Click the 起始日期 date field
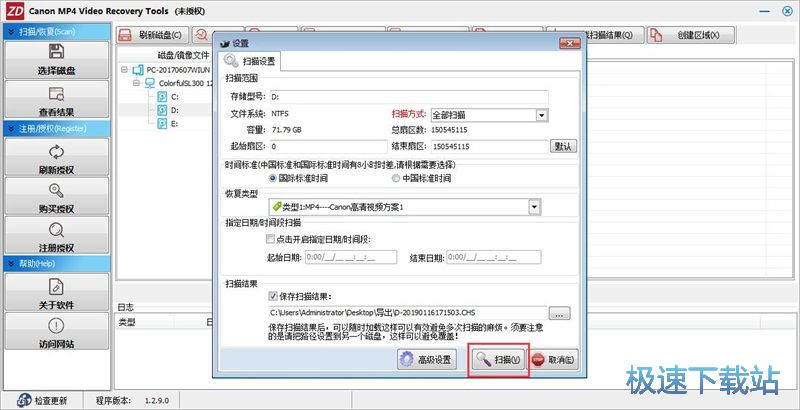 click(x=351, y=257)
